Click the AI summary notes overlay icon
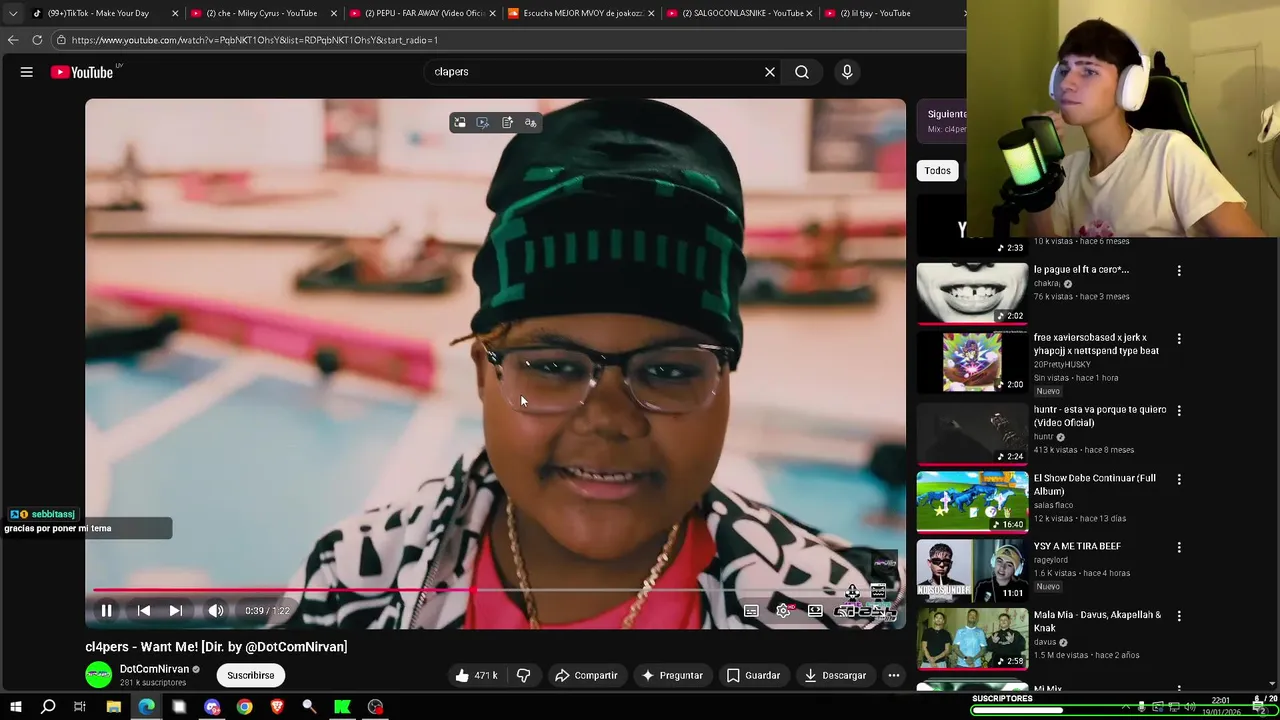Screen dimensions: 1280x720 pos(507,123)
